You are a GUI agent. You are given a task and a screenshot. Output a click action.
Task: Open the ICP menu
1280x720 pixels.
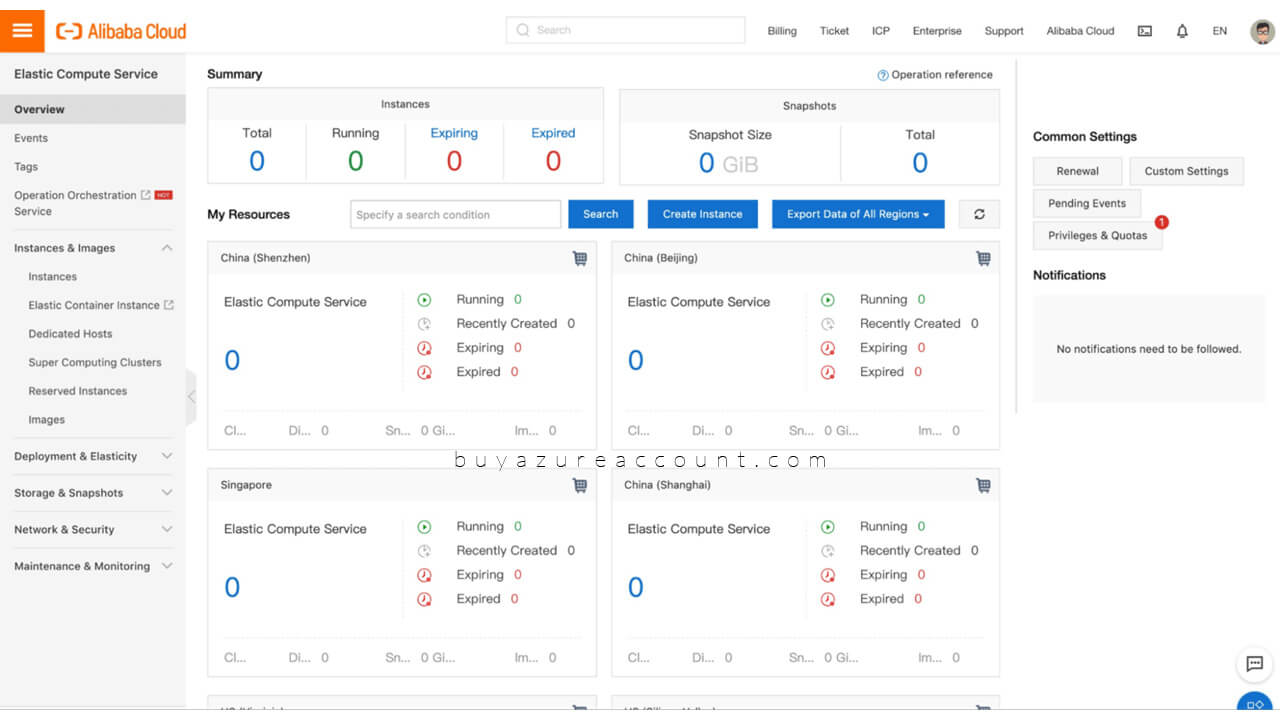coord(881,31)
